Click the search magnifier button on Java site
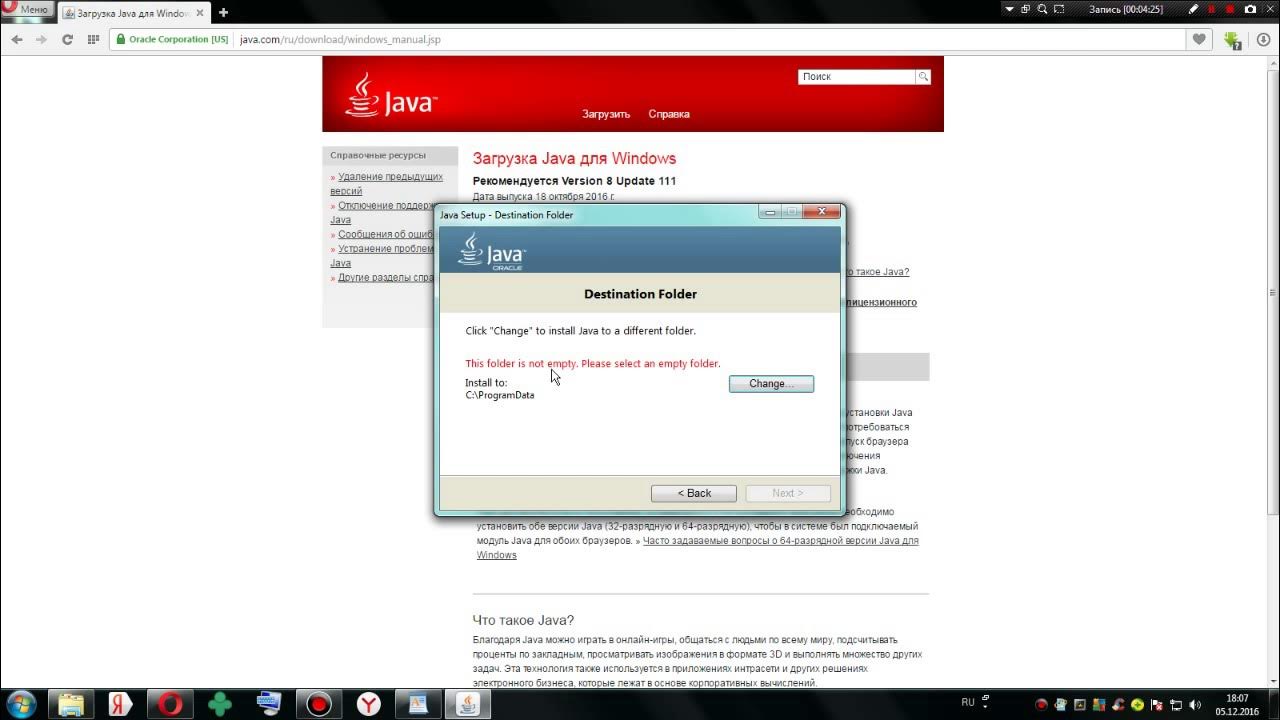The image size is (1280, 720). point(923,77)
